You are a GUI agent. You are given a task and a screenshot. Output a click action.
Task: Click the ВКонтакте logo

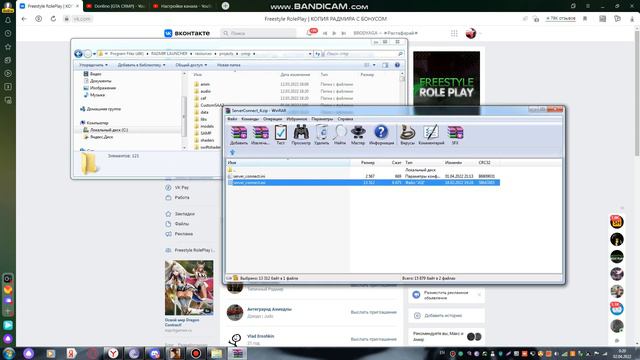(187, 33)
